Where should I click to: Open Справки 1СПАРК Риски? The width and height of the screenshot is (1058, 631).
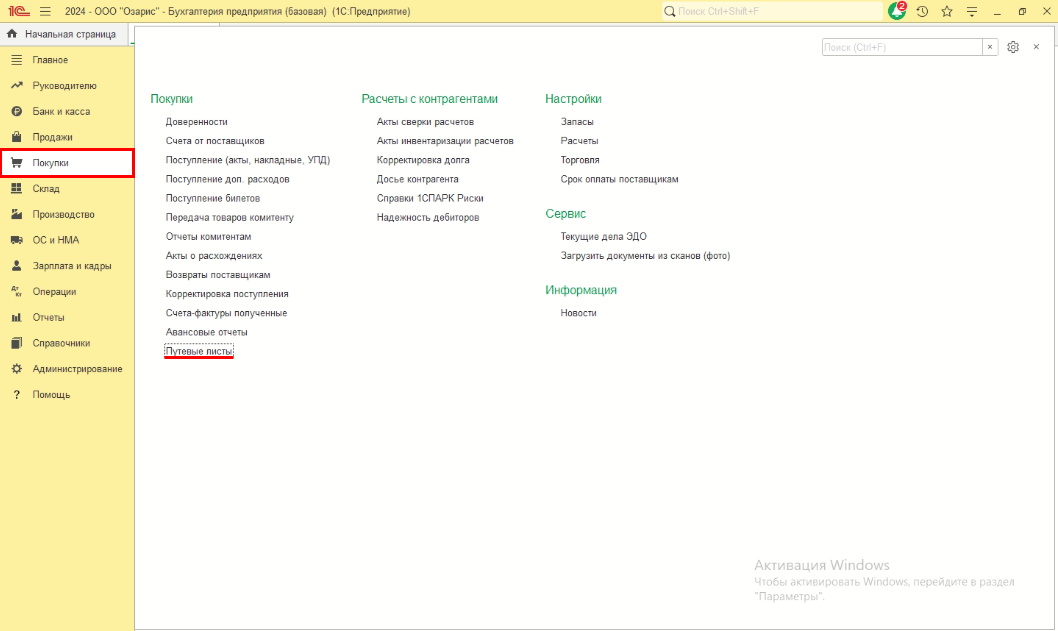coord(430,198)
